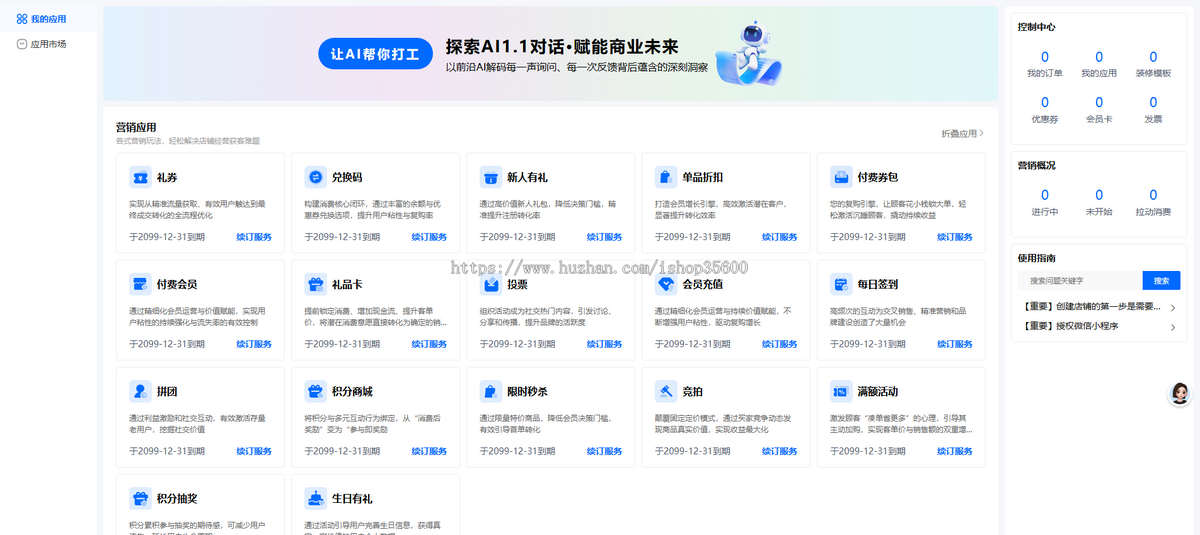Open the 积分商城 app icon
The image size is (1200, 535).
coord(315,391)
